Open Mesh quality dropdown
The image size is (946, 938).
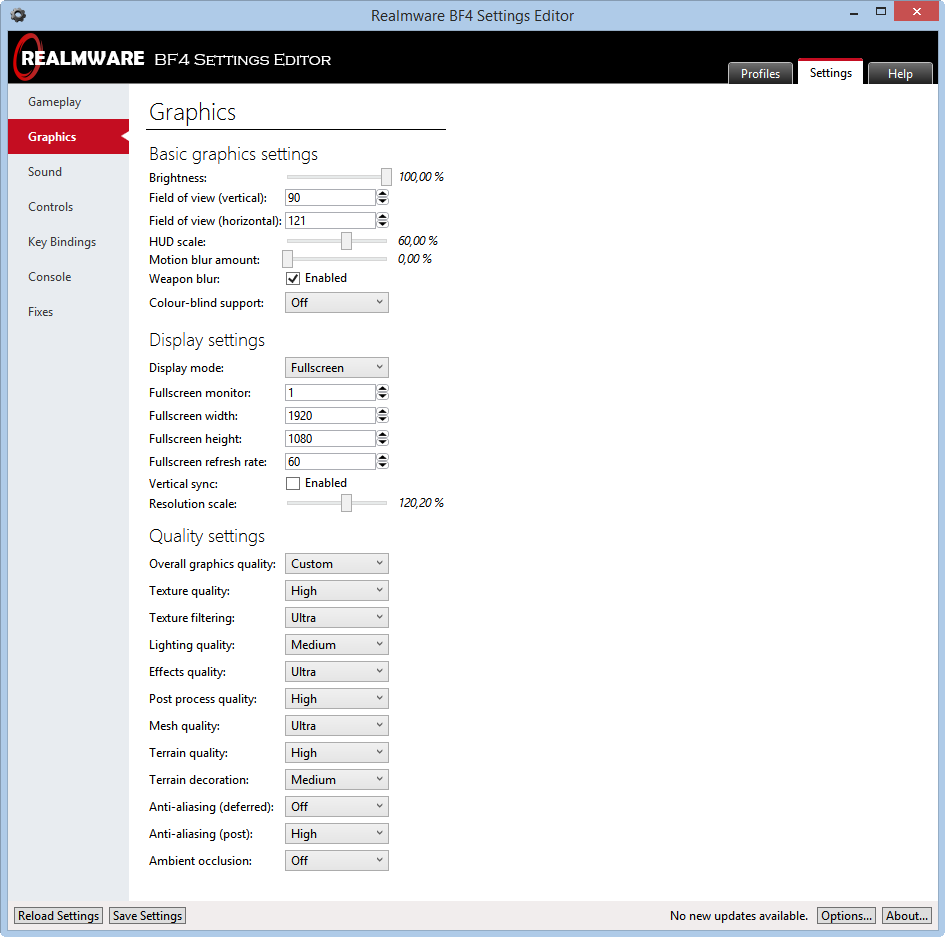(x=337, y=726)
